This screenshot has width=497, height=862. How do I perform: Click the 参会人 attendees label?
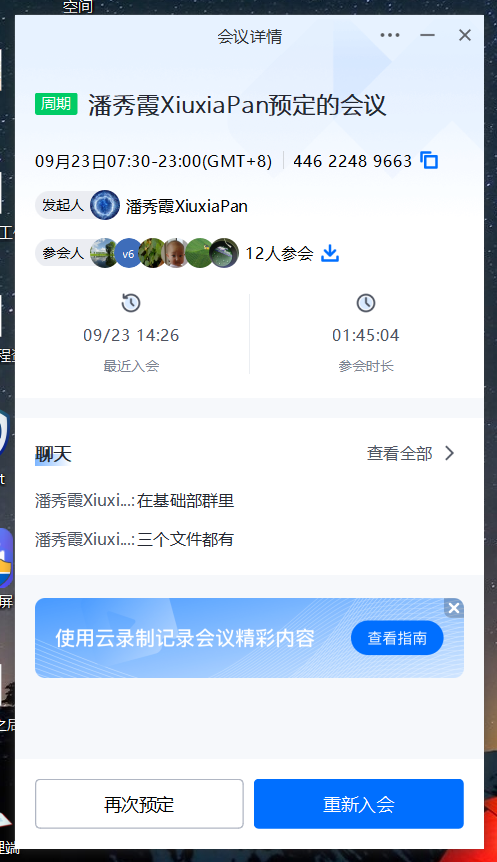(x=63, y=253)
